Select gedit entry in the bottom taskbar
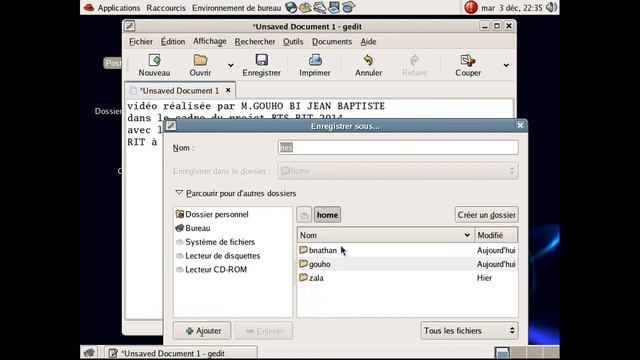 pyautogui.click(x=181, y=353)
